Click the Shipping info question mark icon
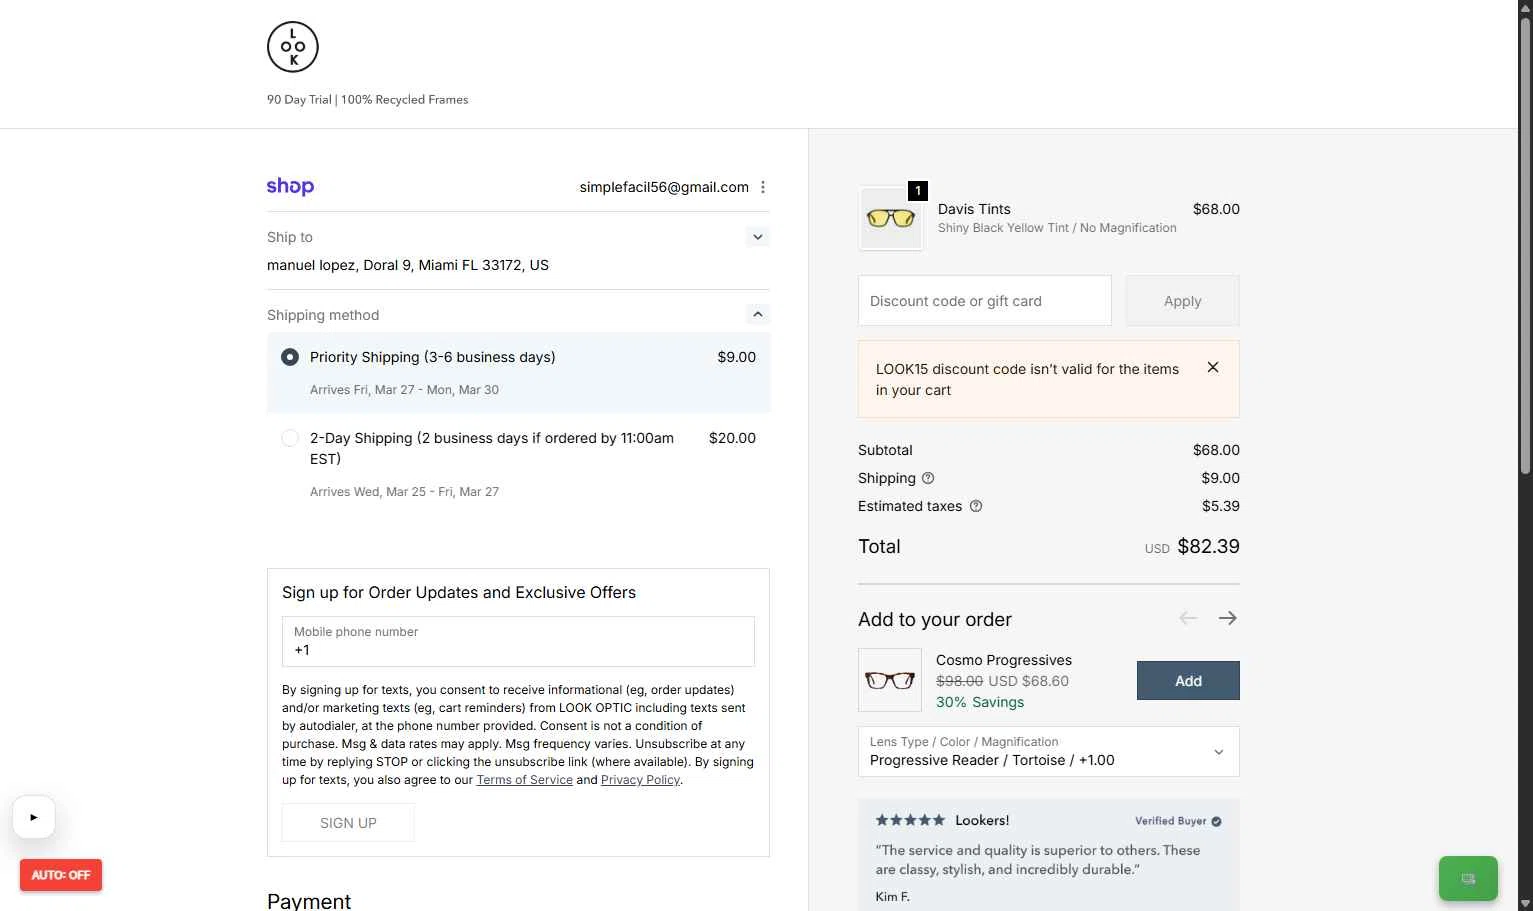The width and height of the screenshot is (1533, 911). click(928, 478)
